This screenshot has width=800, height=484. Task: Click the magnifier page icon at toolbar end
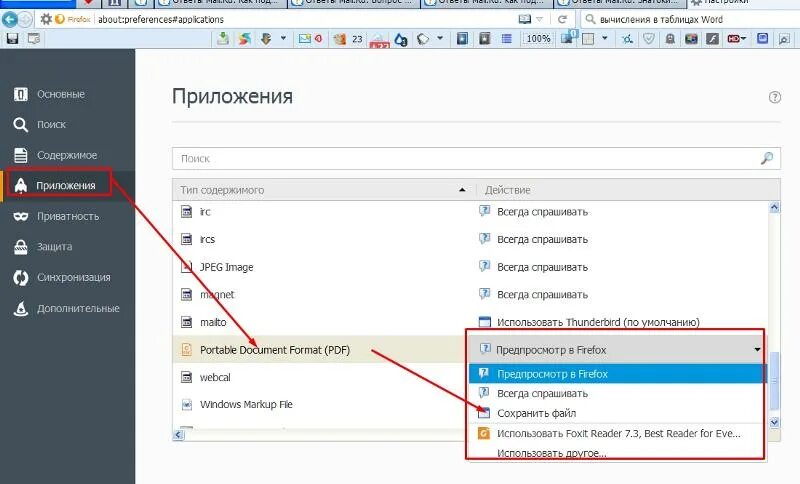pos(784,39)
